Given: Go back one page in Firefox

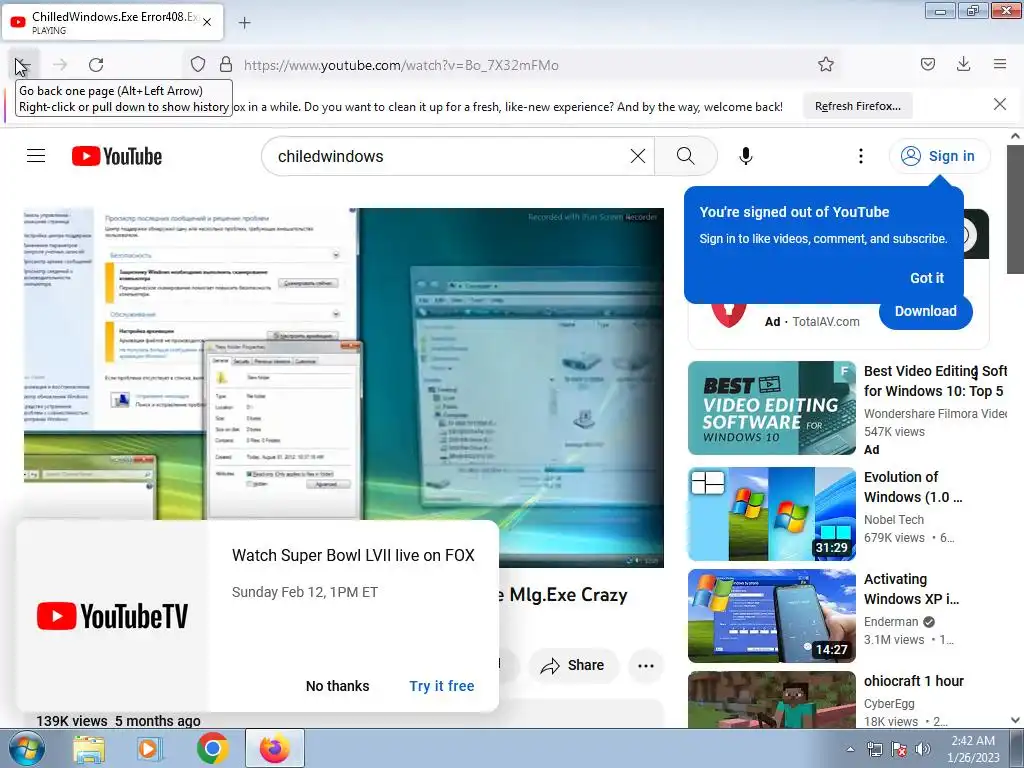Looking at the screenshot, I should coord(24,65).
